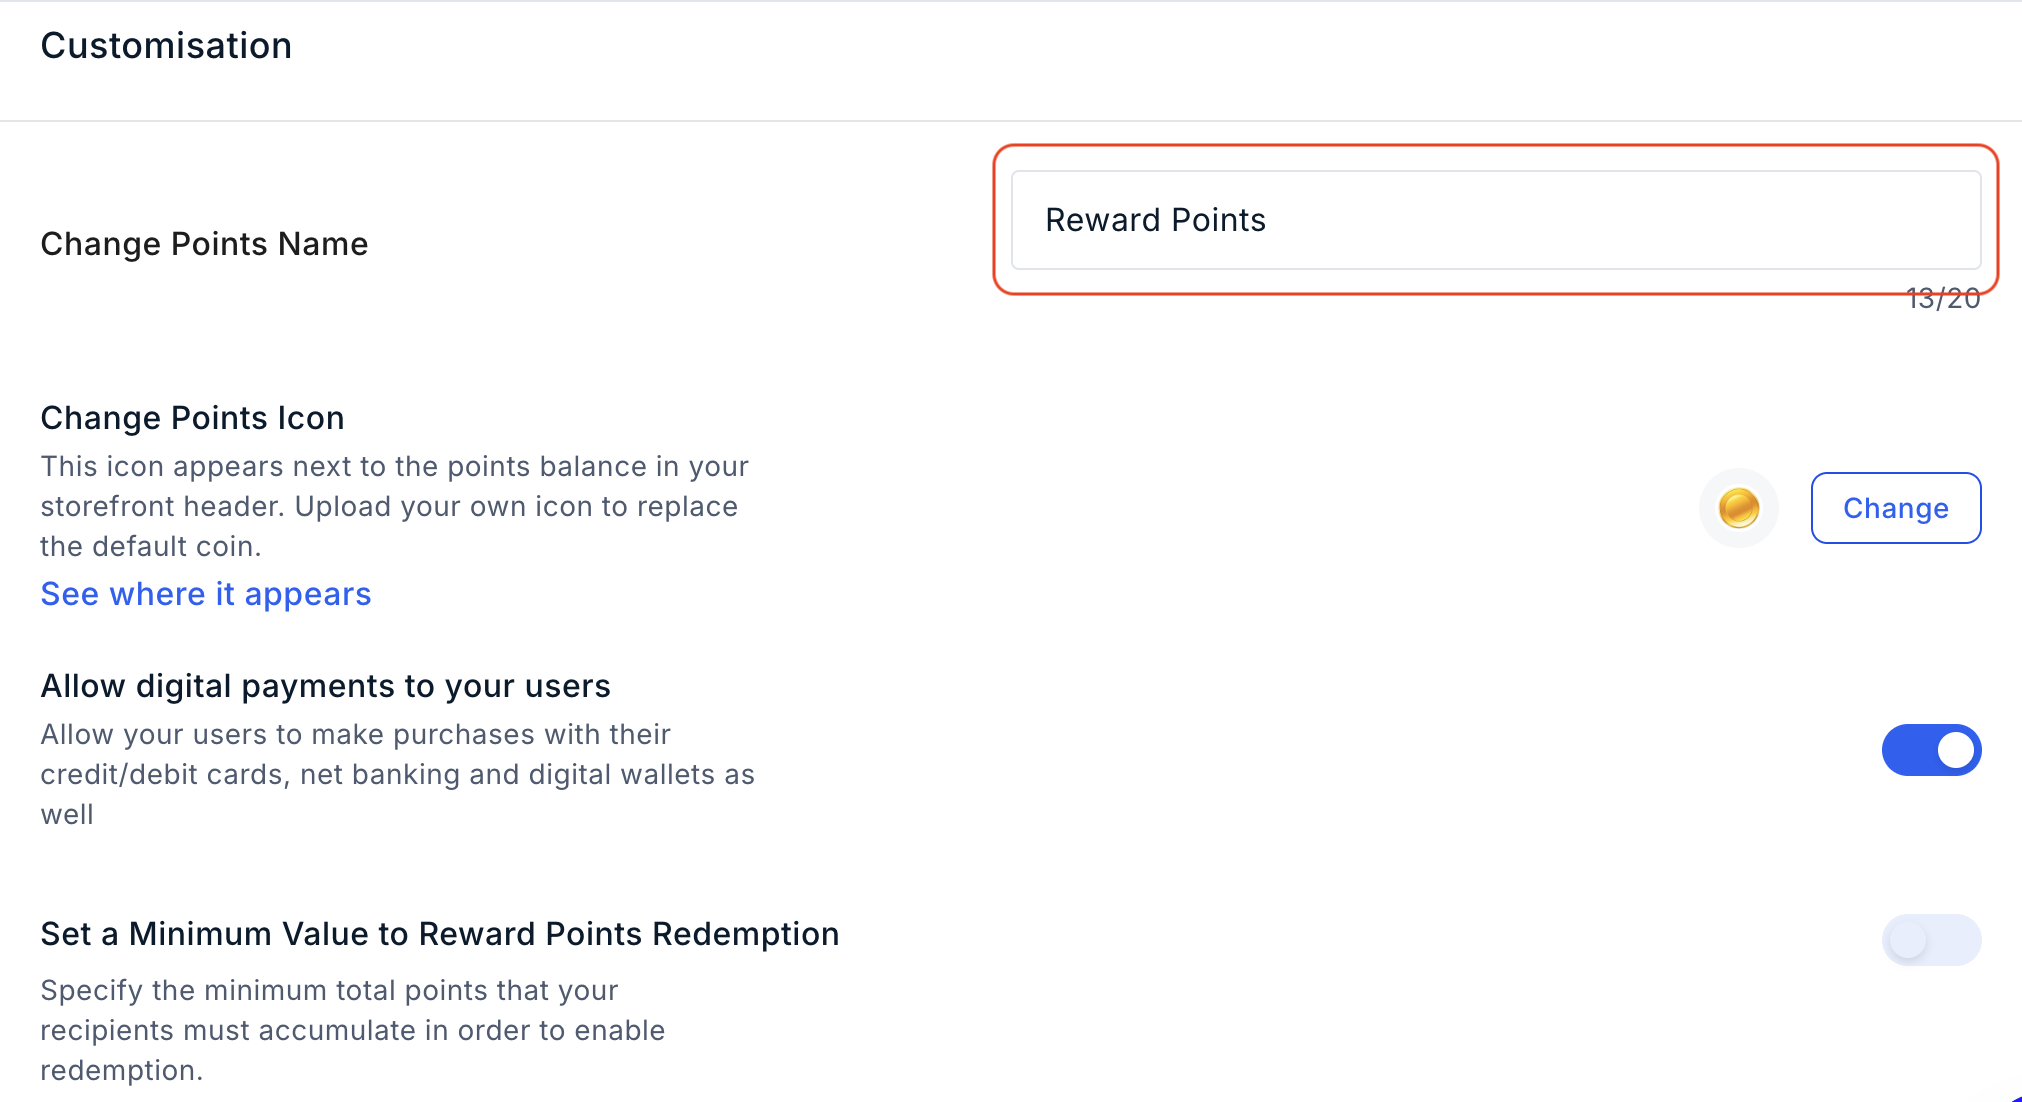Image resolution: width=2022 pixels, height=1102 pixels.
Task: Click the word Points inside the text field
Action: point(1218,220)
